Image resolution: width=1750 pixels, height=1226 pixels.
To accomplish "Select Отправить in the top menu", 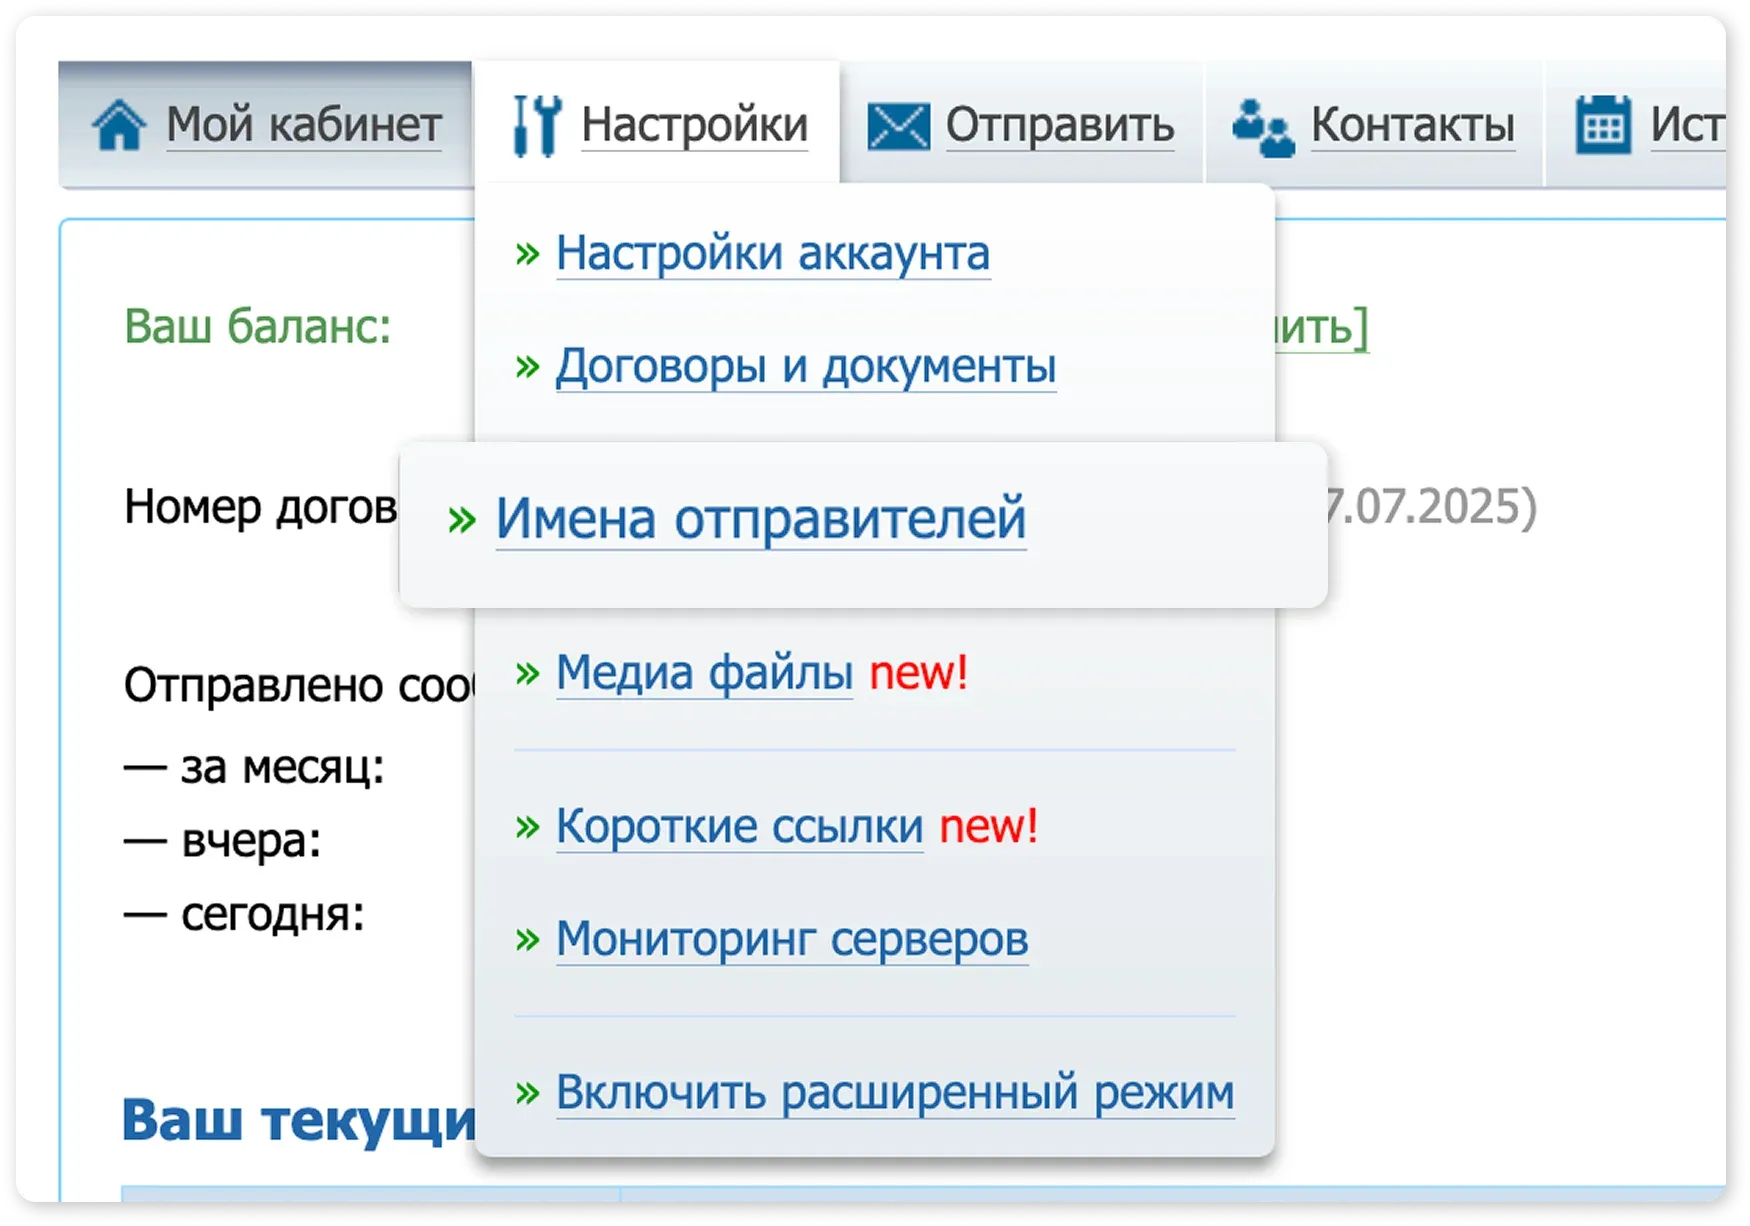I will click(x=1058, y=123).
